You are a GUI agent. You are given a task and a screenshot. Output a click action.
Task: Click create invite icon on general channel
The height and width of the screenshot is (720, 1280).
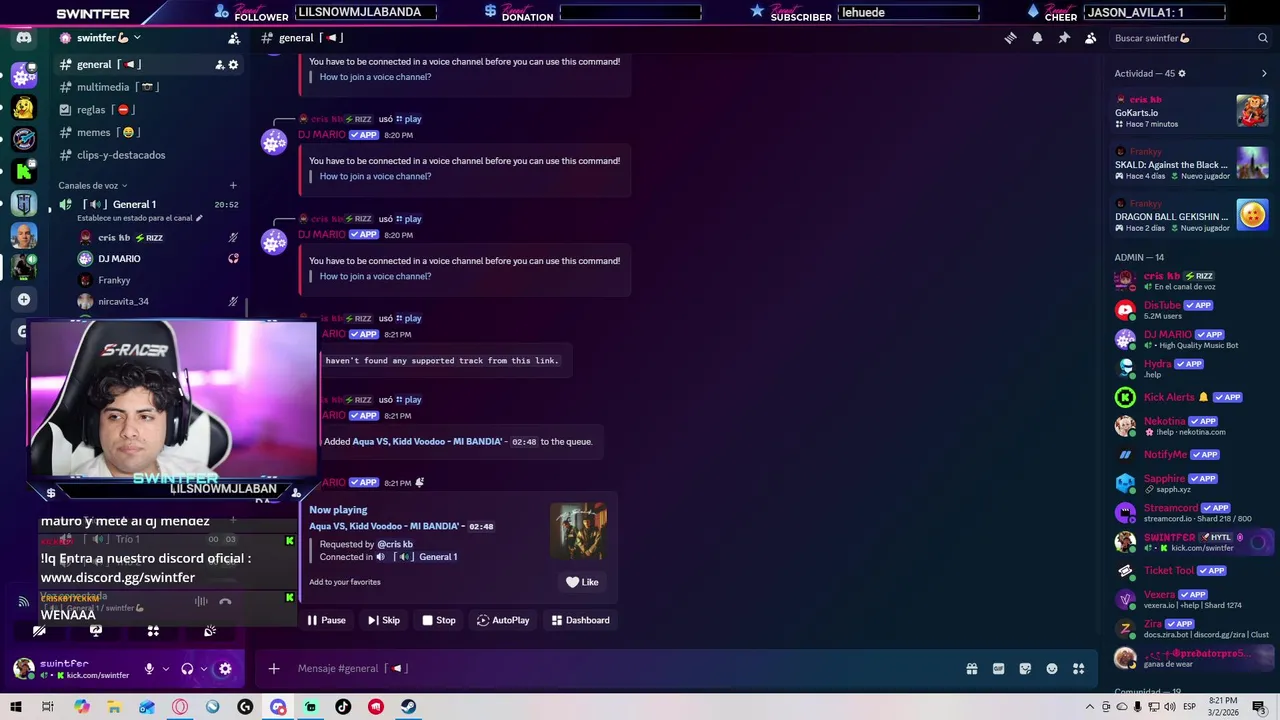(x=219, y=65)
